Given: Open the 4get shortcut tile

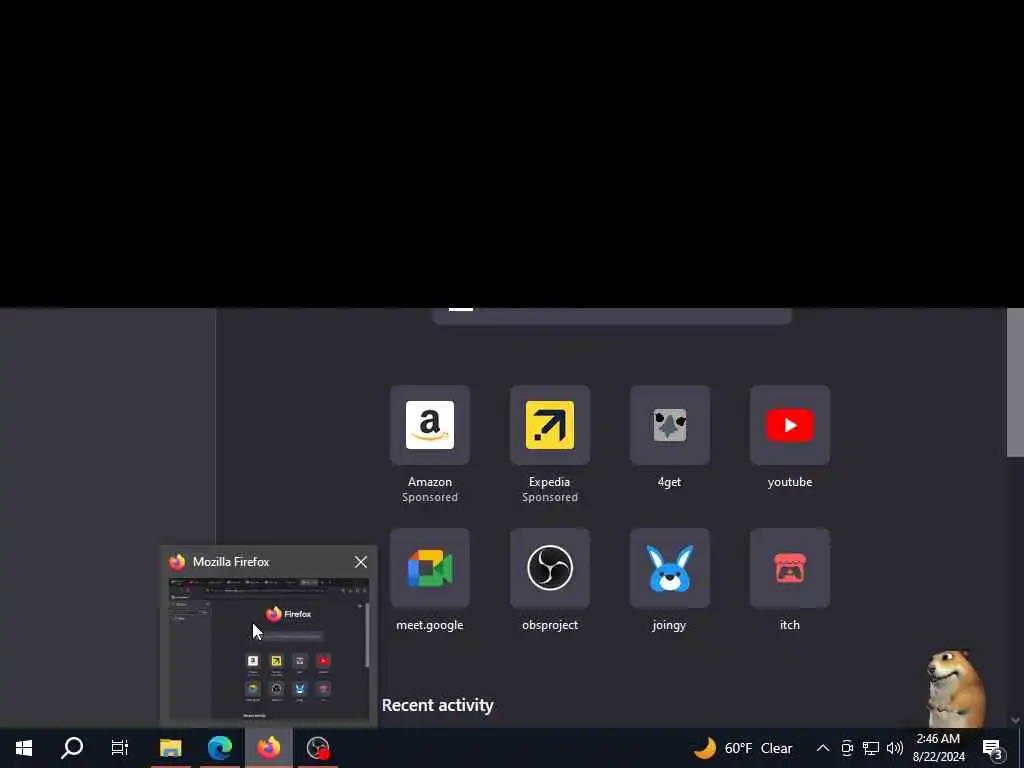Looking at the screenshot, I should tap(669, 425).
